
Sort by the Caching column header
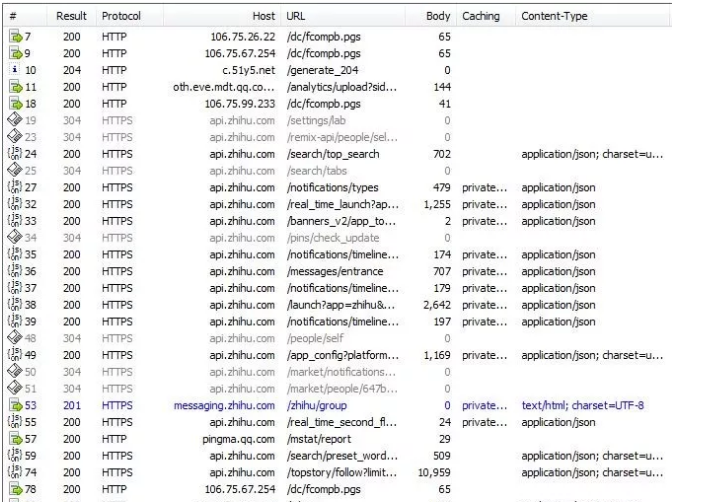(x=486, y=16)
